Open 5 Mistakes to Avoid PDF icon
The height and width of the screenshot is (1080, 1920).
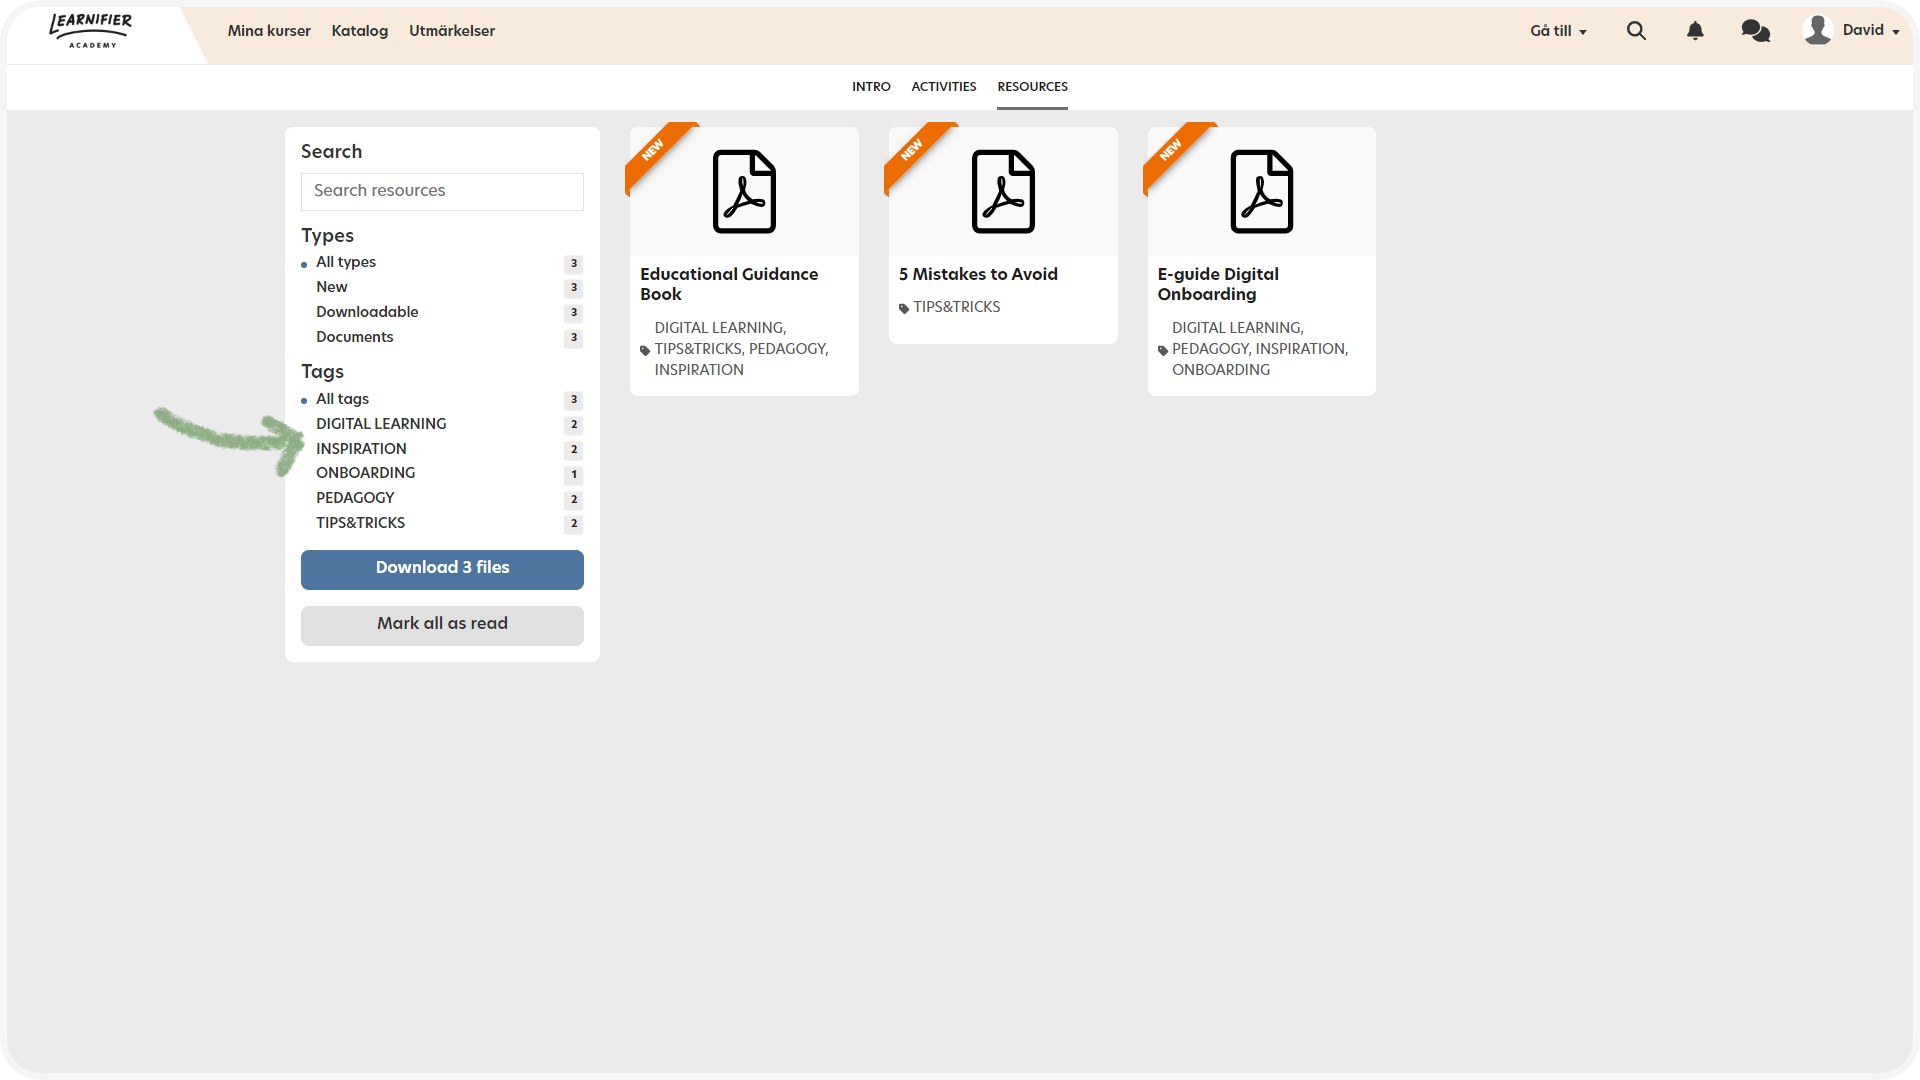[x=1003, y=191]
